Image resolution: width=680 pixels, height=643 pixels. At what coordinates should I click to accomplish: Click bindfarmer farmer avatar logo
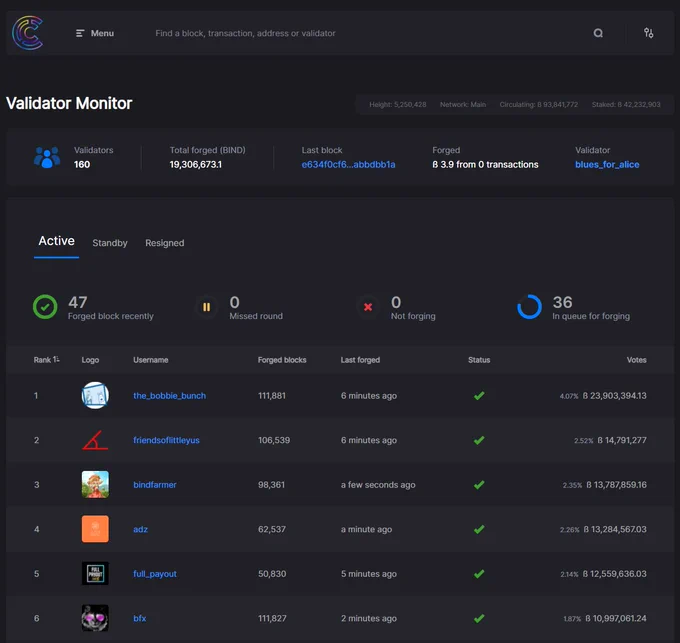[x=95, y=484]
